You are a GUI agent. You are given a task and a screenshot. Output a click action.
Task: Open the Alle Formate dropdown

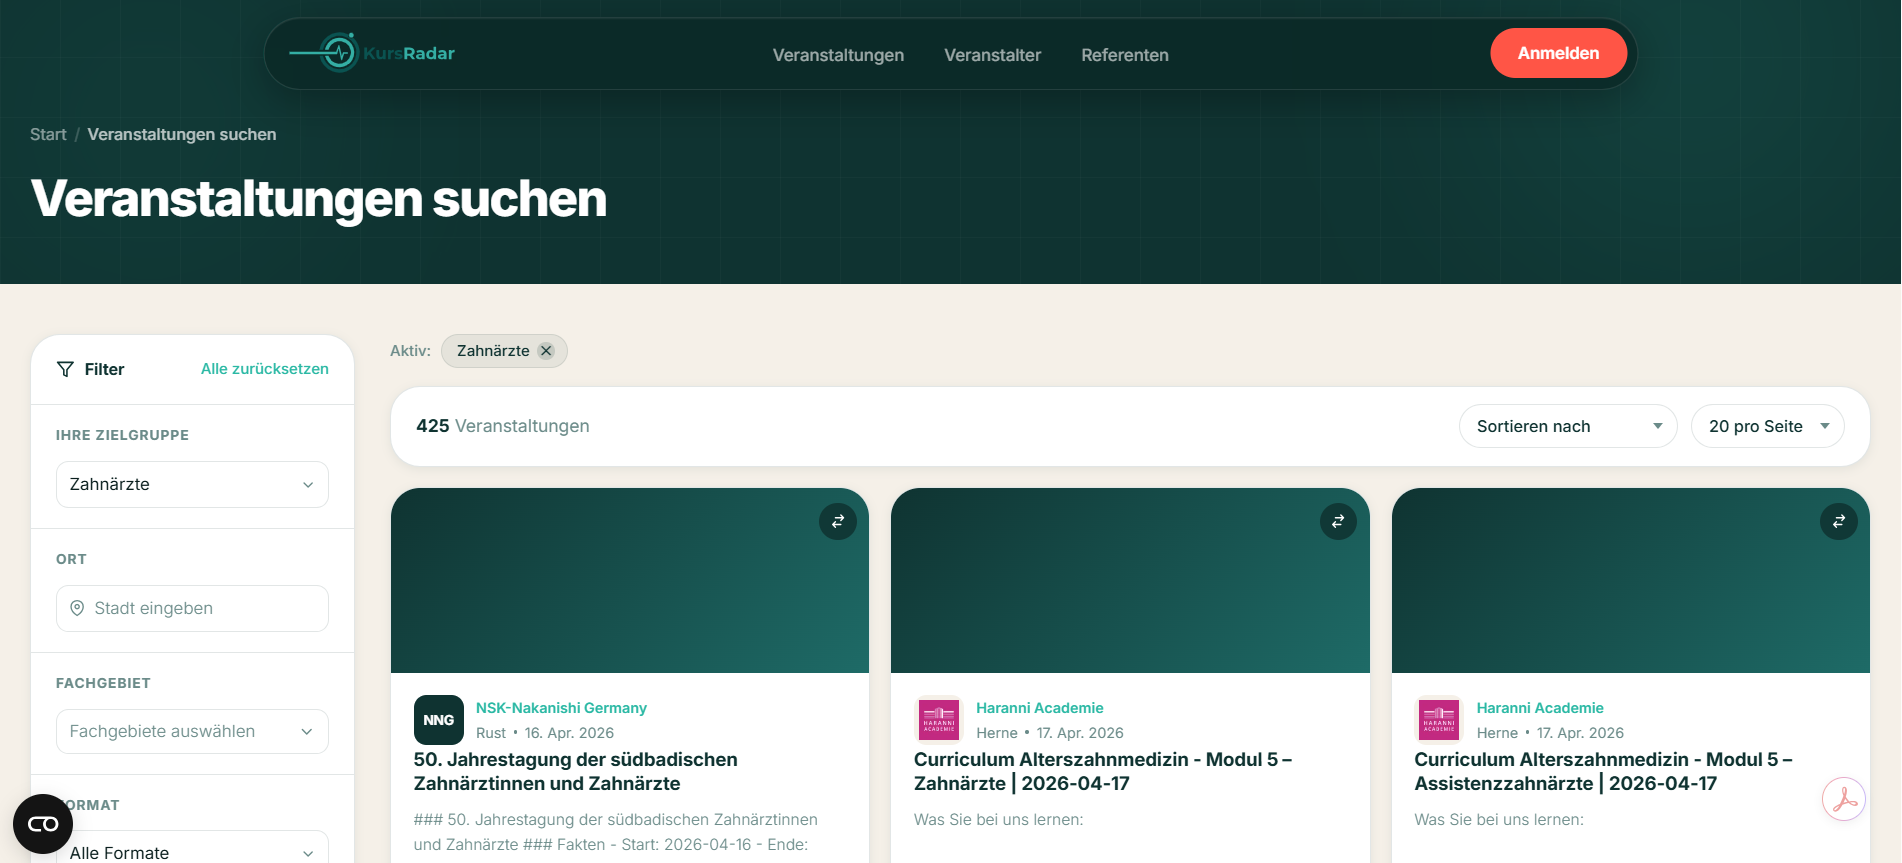point(192,852)
